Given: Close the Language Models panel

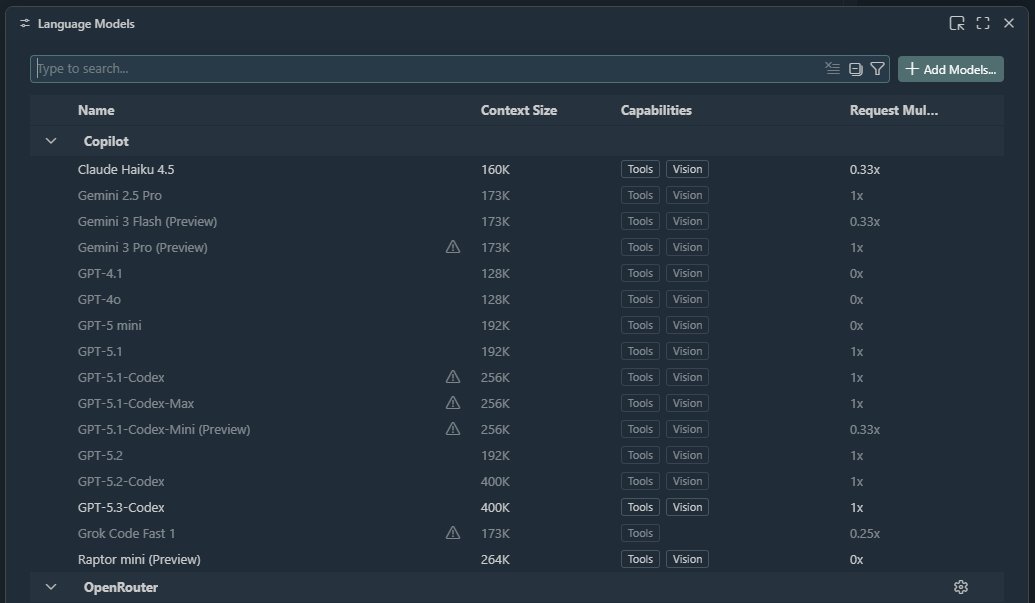Looking at the screenshot, I should [1009, 23].
